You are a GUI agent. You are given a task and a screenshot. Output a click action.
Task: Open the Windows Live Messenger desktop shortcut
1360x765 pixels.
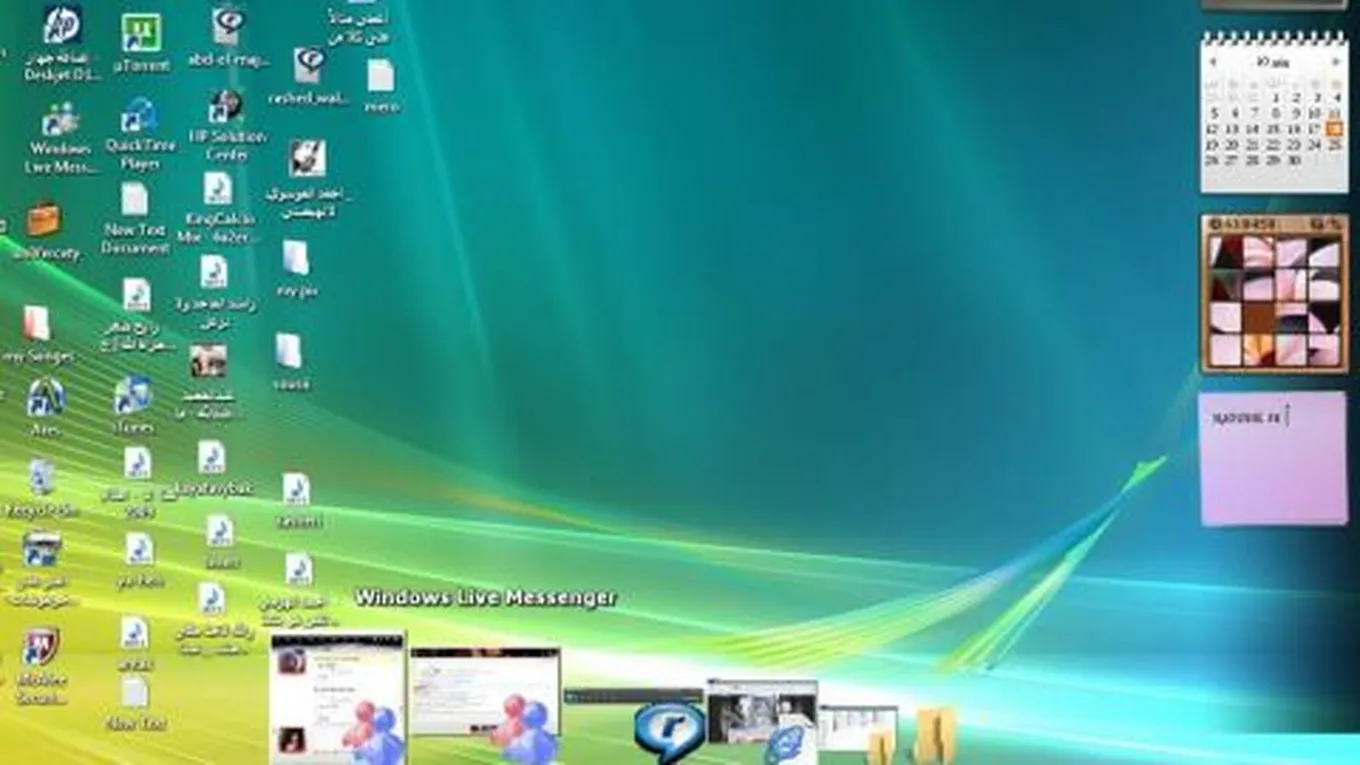[x=60, y=122]
